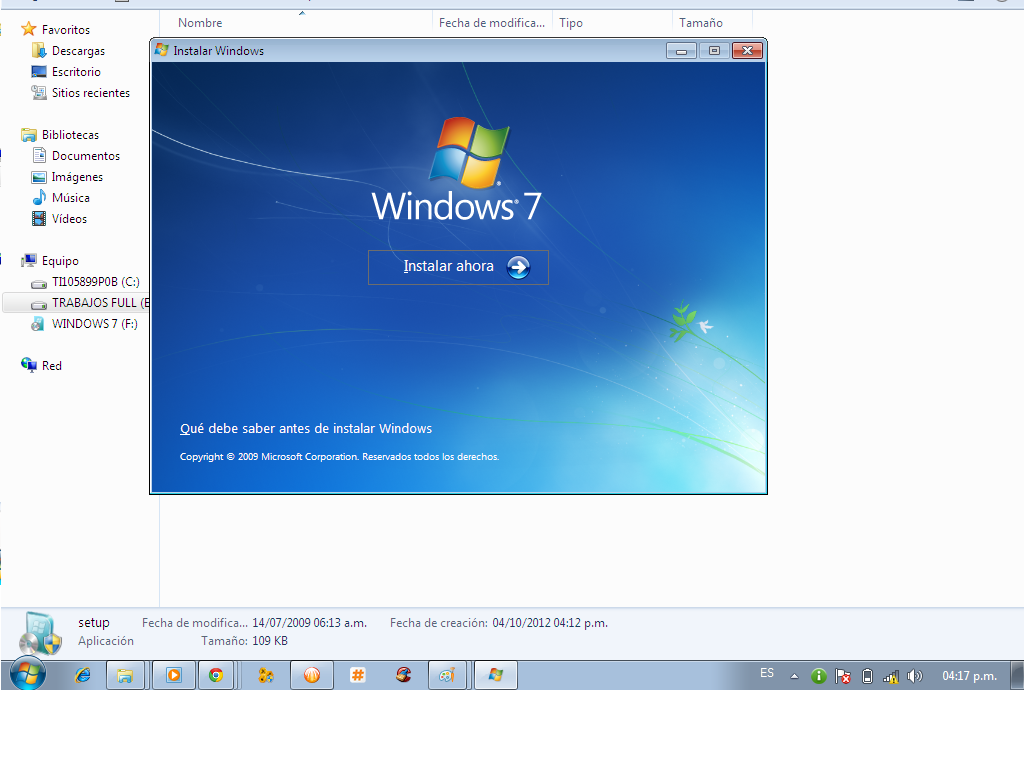Image resolution: width=1024 pixels, height=768 pixels.
Task: Click the Documentos page icon
Action: click(x=39, y=155)
